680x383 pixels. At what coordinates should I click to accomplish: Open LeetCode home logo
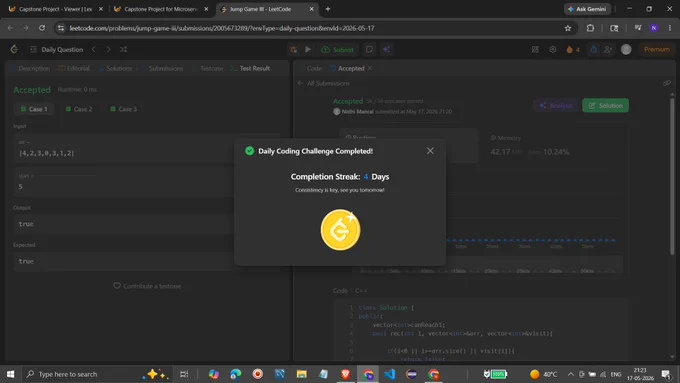coord(14,49)
